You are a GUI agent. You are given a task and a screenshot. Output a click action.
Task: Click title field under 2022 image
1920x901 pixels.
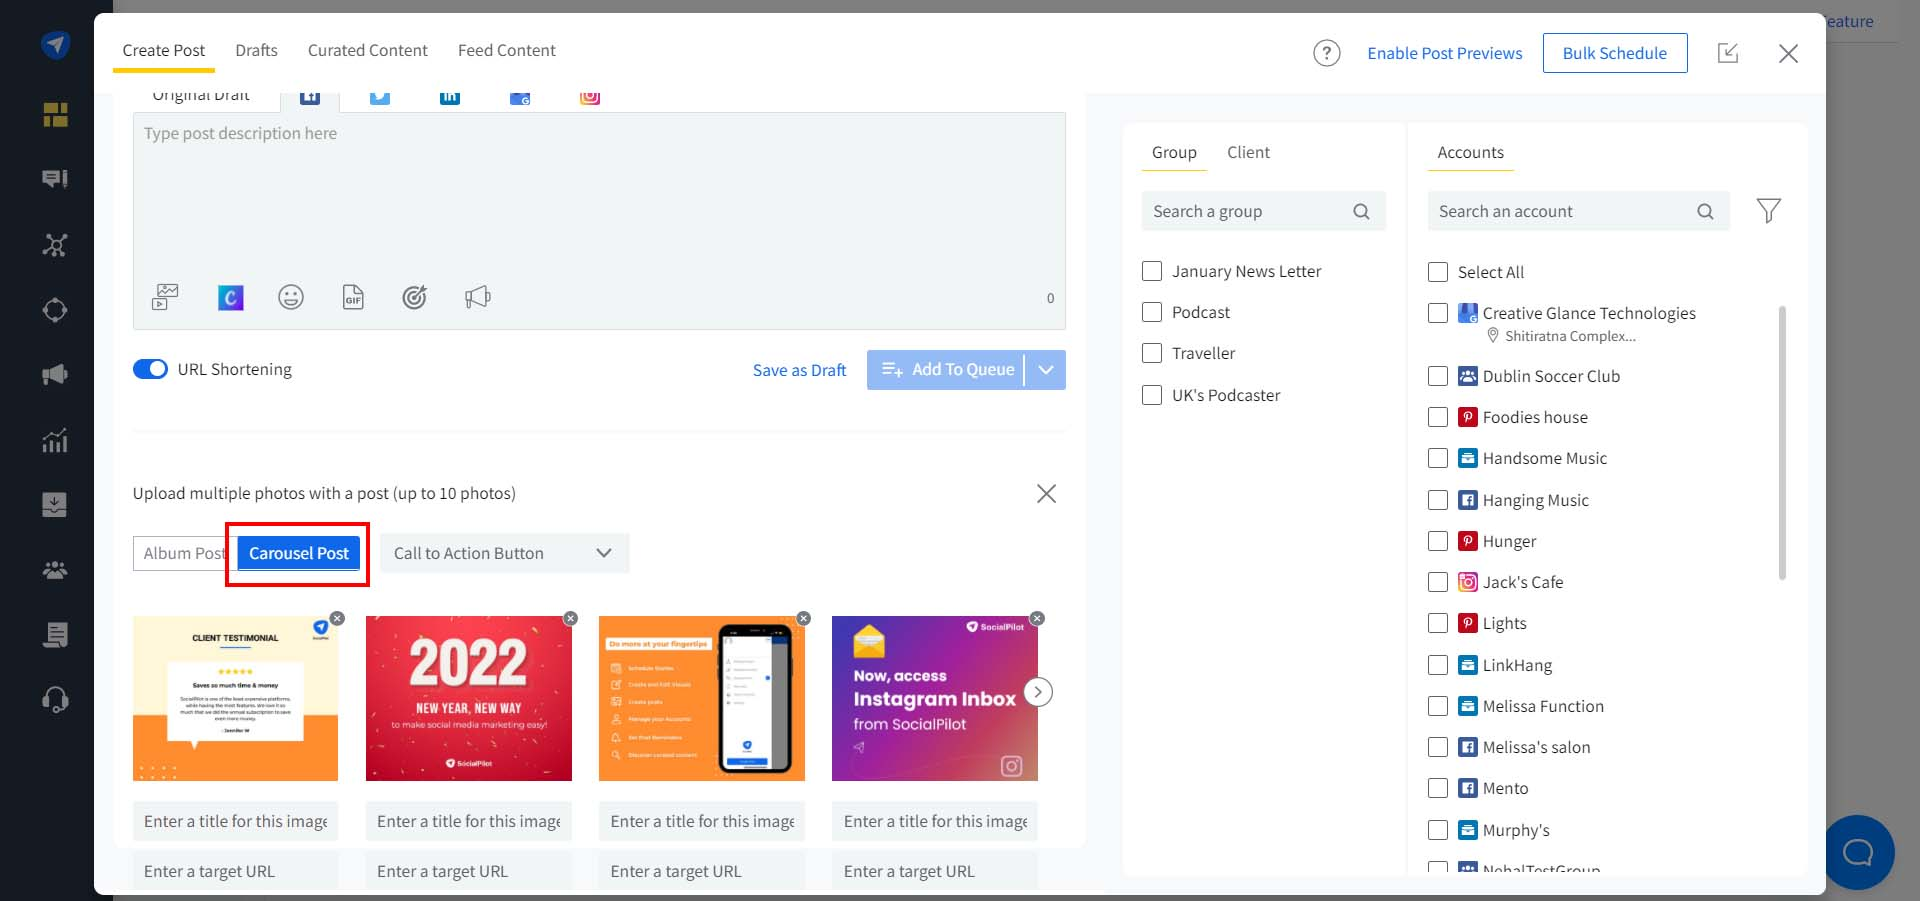(469, 821)
